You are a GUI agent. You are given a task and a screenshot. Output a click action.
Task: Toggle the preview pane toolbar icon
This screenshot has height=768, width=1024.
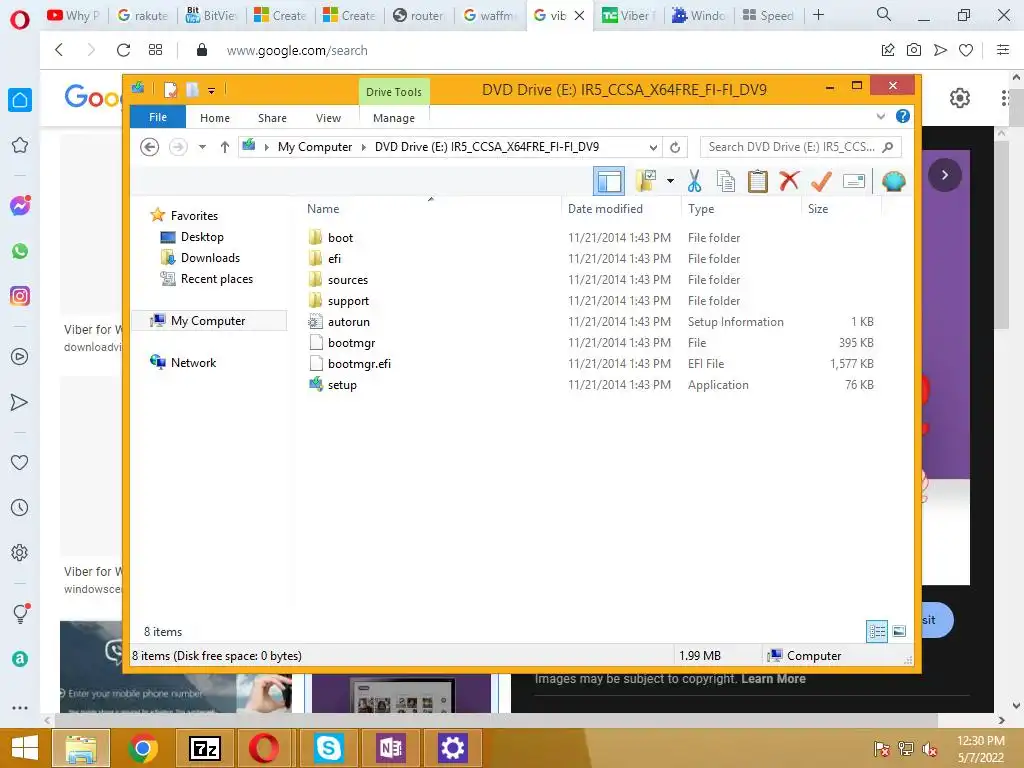[x=609, y=181]
